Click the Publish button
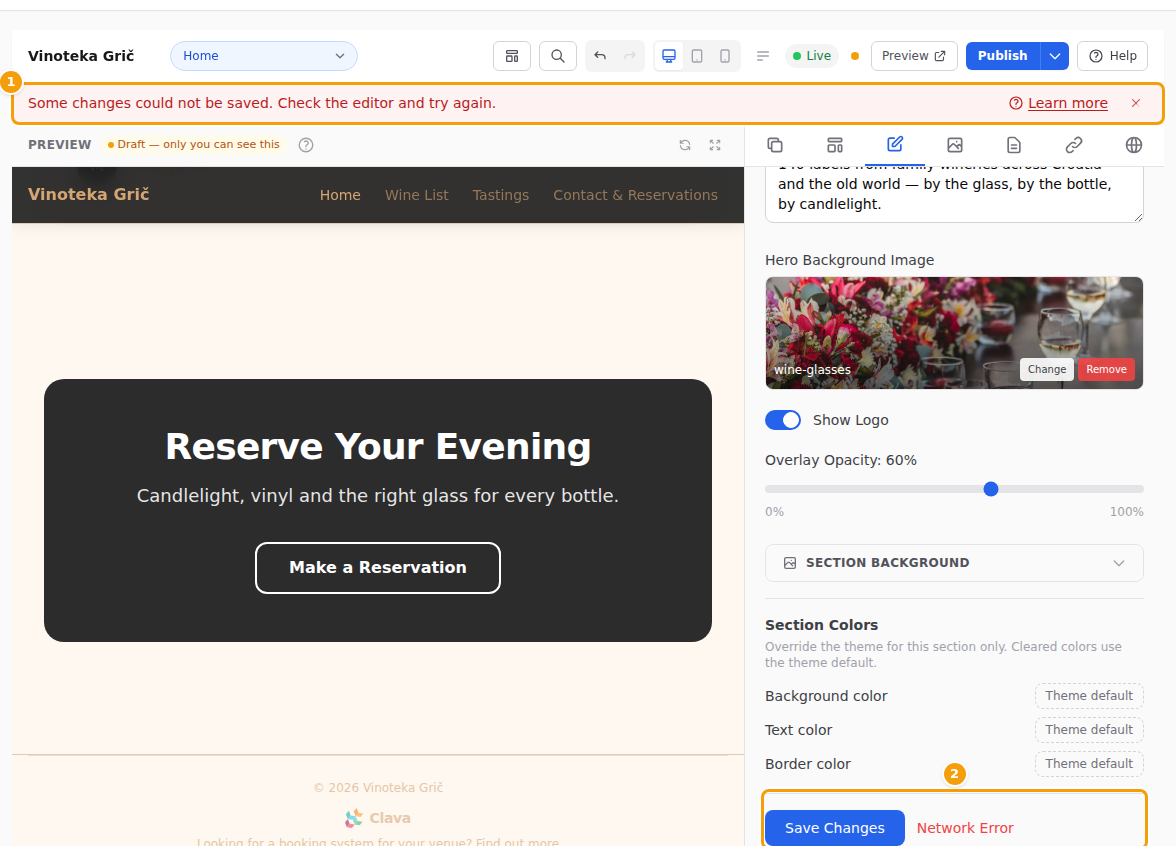The height and width of the screenshot is (846, 1176). click(1002, 56)
